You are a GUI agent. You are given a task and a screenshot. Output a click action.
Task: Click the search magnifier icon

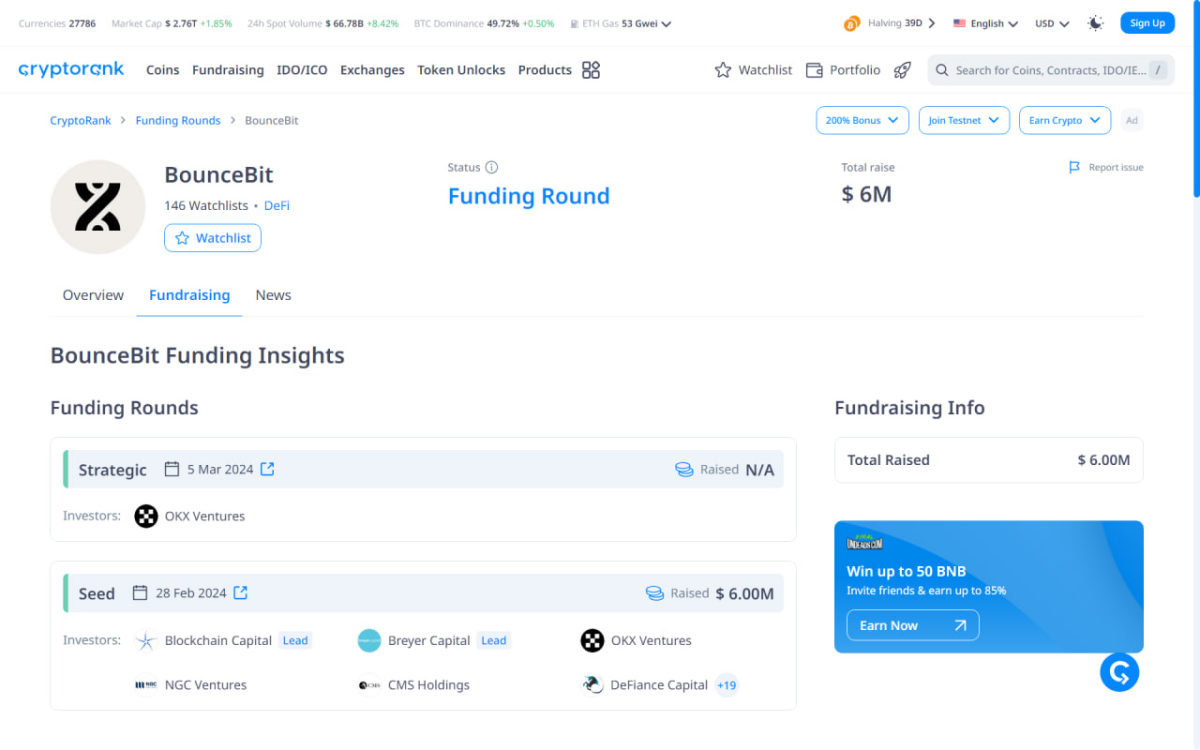[x=941, y=70]
